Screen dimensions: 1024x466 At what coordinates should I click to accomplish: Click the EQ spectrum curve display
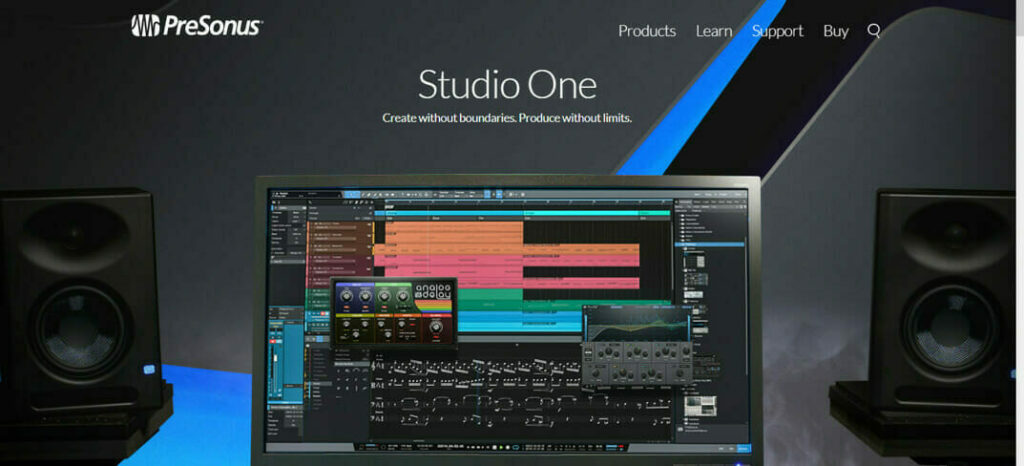coord(637,324)
